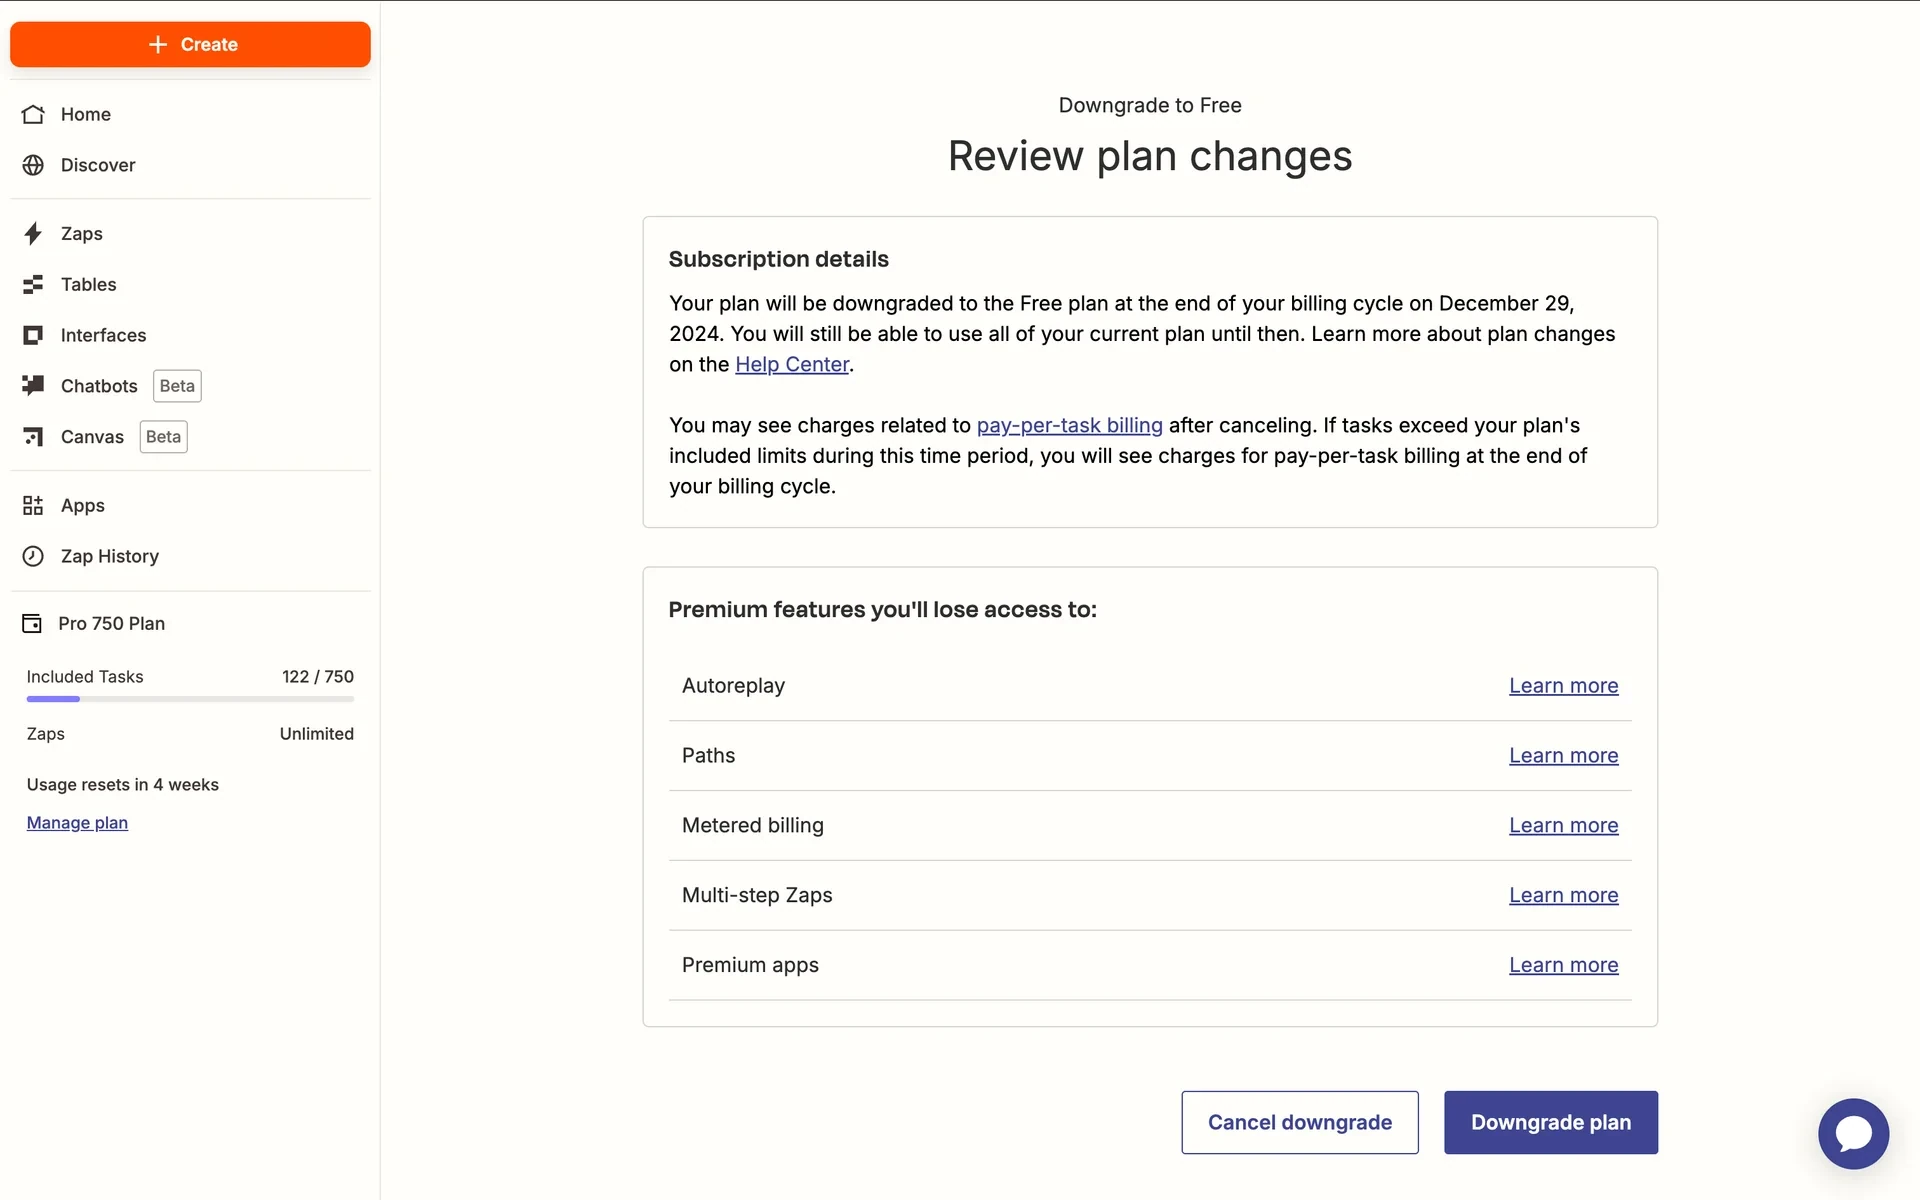Click the Zaps Unlimited value
Screen dimensions: 1920x1200
pyautogui.click(x=316, y=734)
